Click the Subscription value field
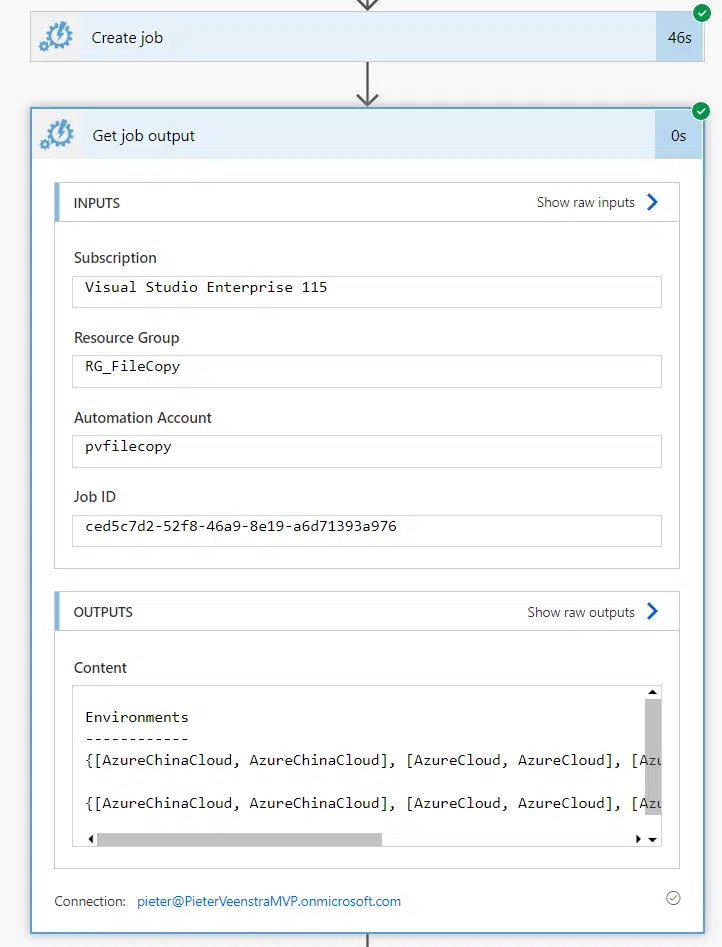Image resolution: width=722 pixels, height=947 pixels. pyautogui.click(x=367, y=292)
